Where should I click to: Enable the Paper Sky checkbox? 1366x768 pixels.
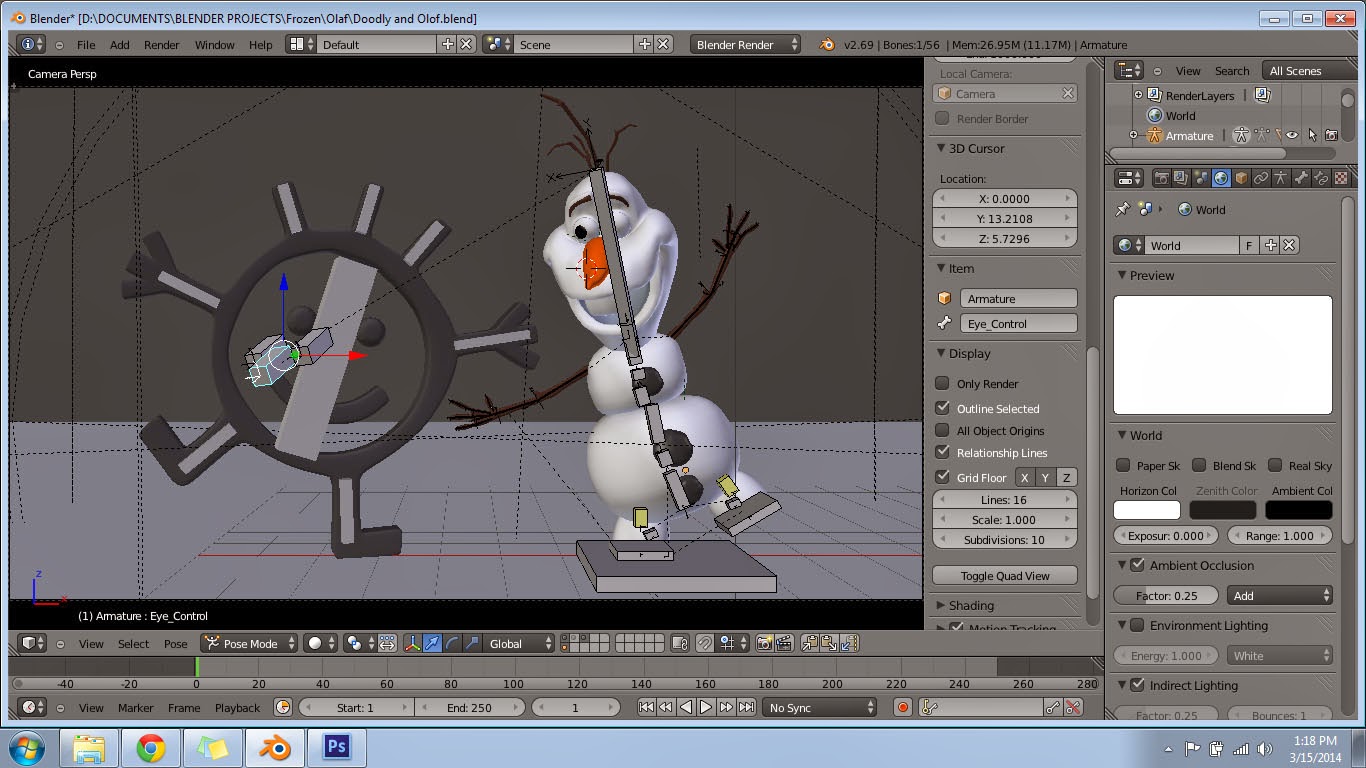1123,465
